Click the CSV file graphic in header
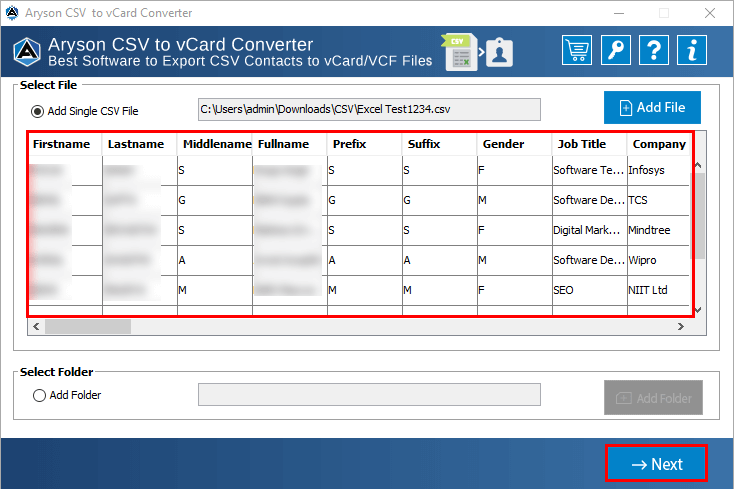The height and width of the screenshot is (489, 734). (460, 52)
